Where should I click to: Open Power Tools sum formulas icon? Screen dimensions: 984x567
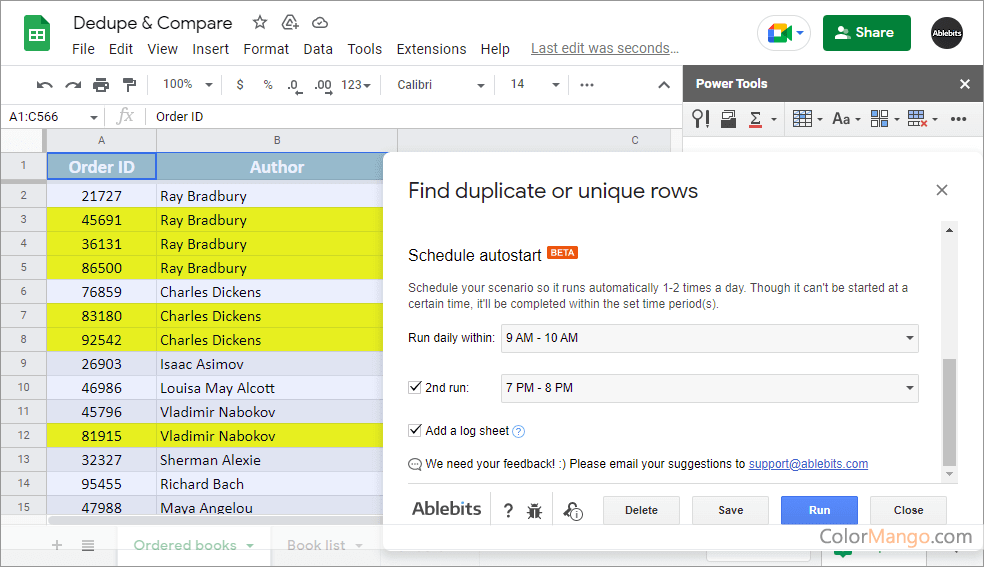(x=756, y=119)
